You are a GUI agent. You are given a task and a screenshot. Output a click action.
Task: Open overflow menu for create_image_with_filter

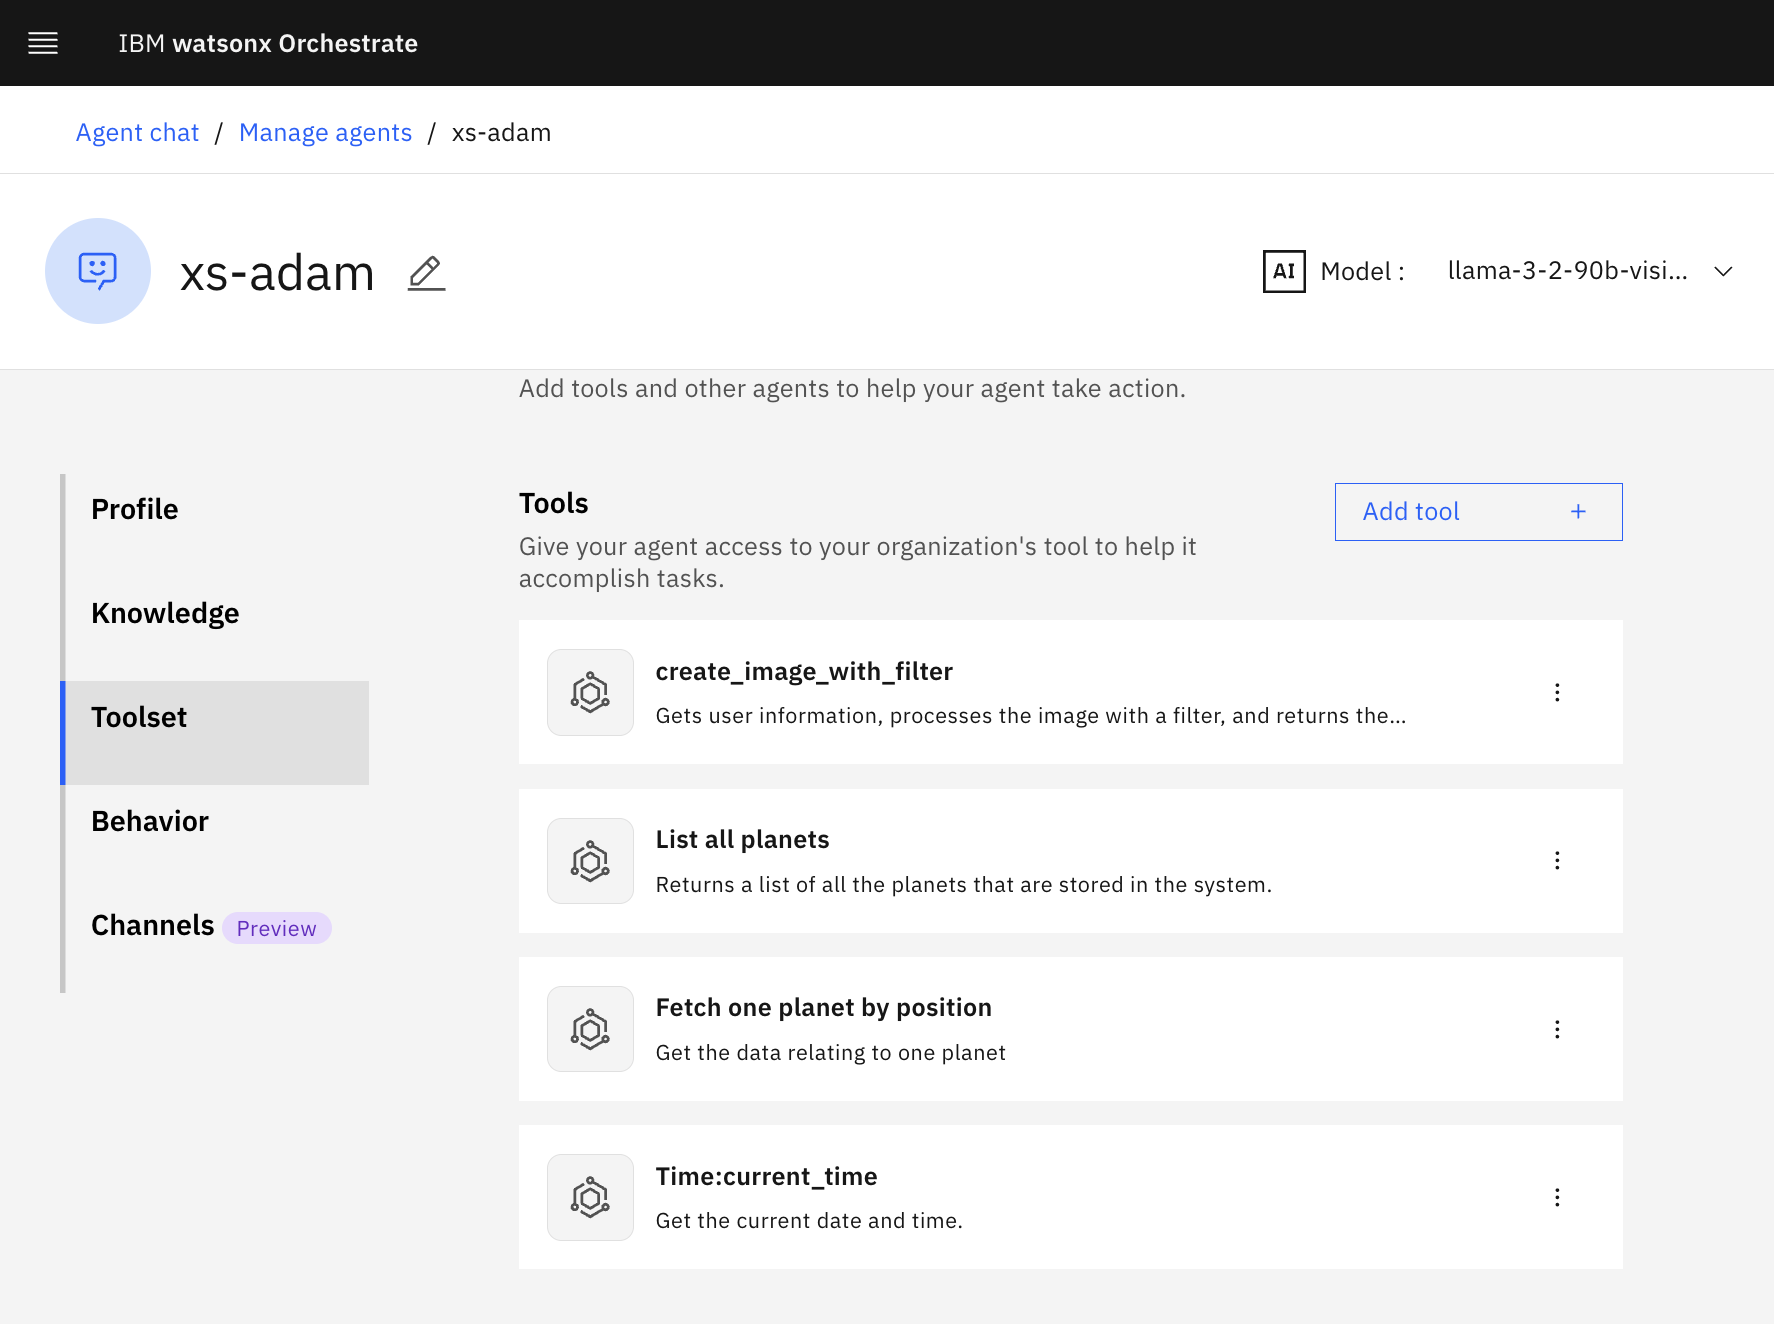pyautogui.click(x=1557, y=692)
